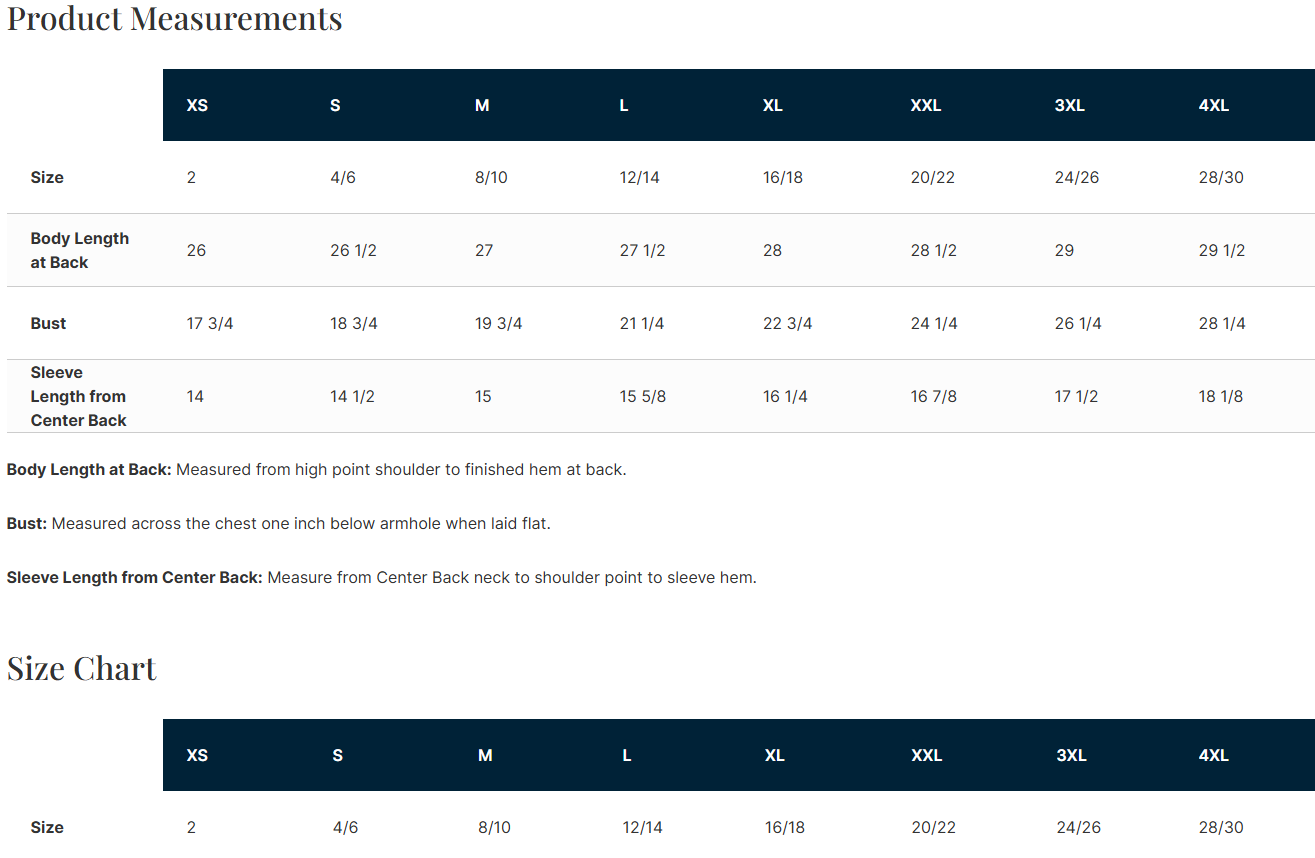Select the 15 5/8 sleeve length cell
Screen dimensions: 1315x858
[x=643, y=396]
